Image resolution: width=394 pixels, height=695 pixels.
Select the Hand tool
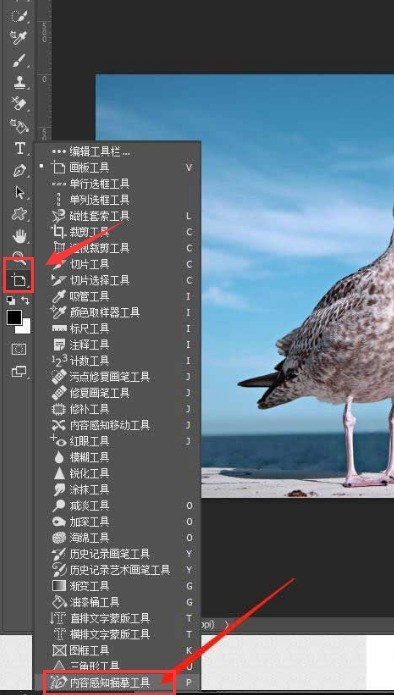19,237
